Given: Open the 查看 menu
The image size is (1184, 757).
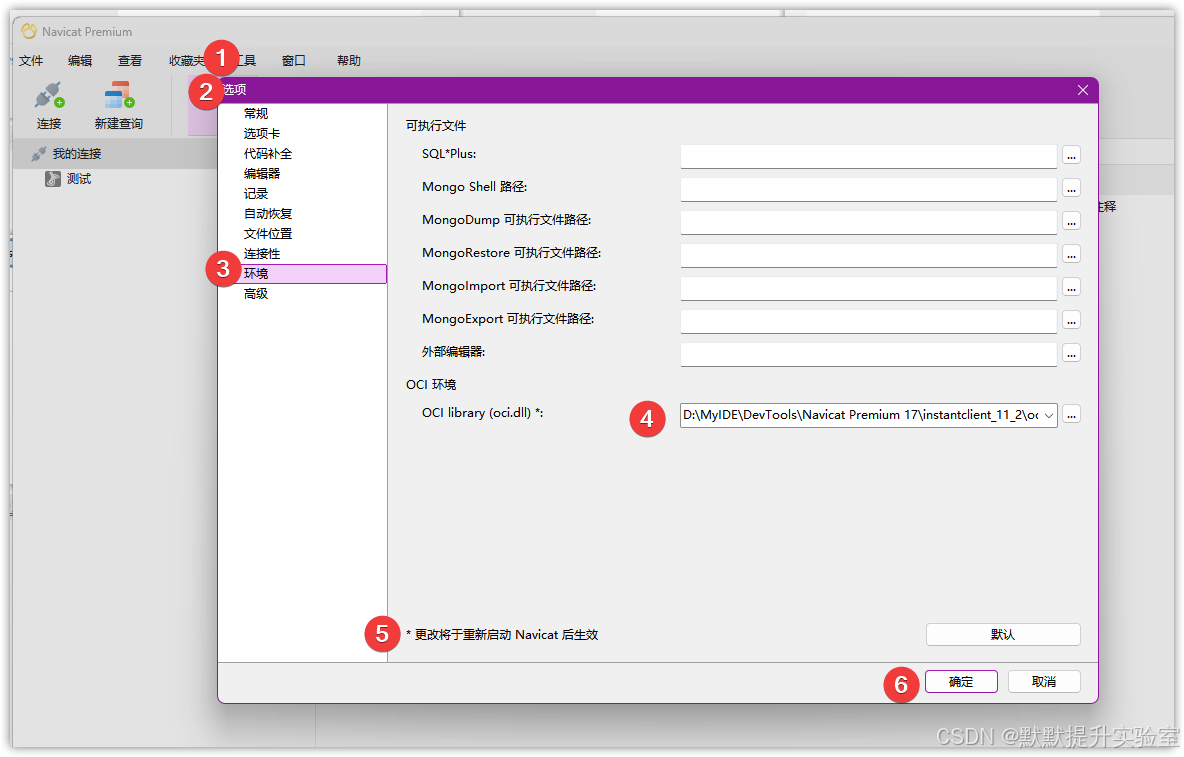Looking at the screenshot, I should tap(130, 60).
